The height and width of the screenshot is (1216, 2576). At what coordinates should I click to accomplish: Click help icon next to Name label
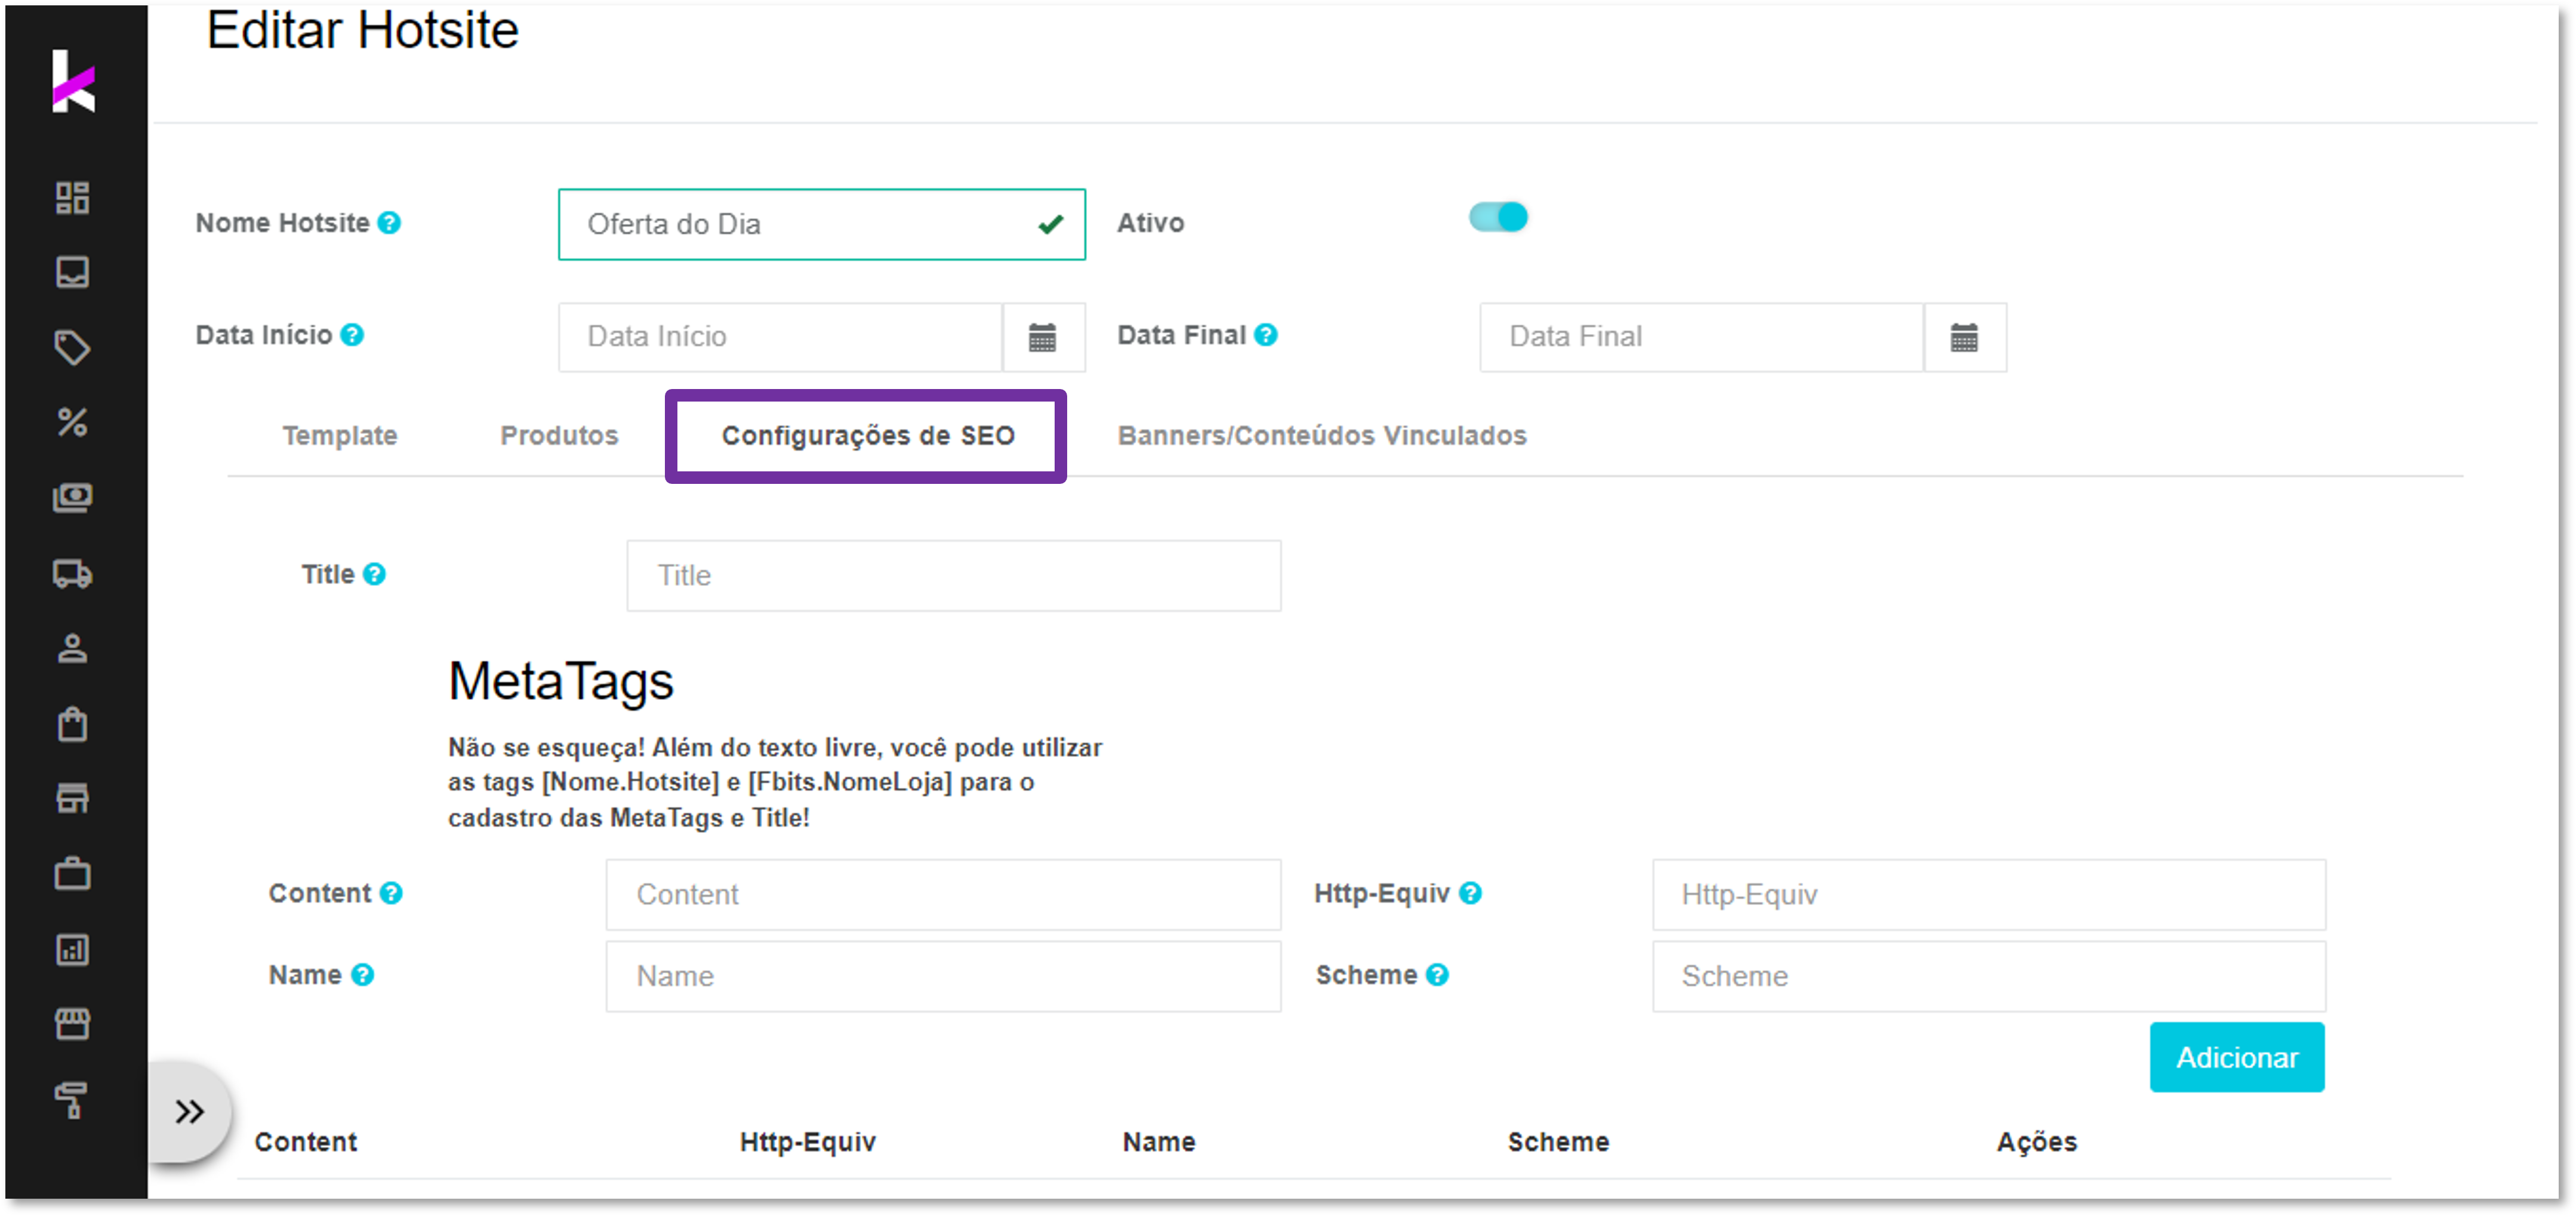point(363,975)
